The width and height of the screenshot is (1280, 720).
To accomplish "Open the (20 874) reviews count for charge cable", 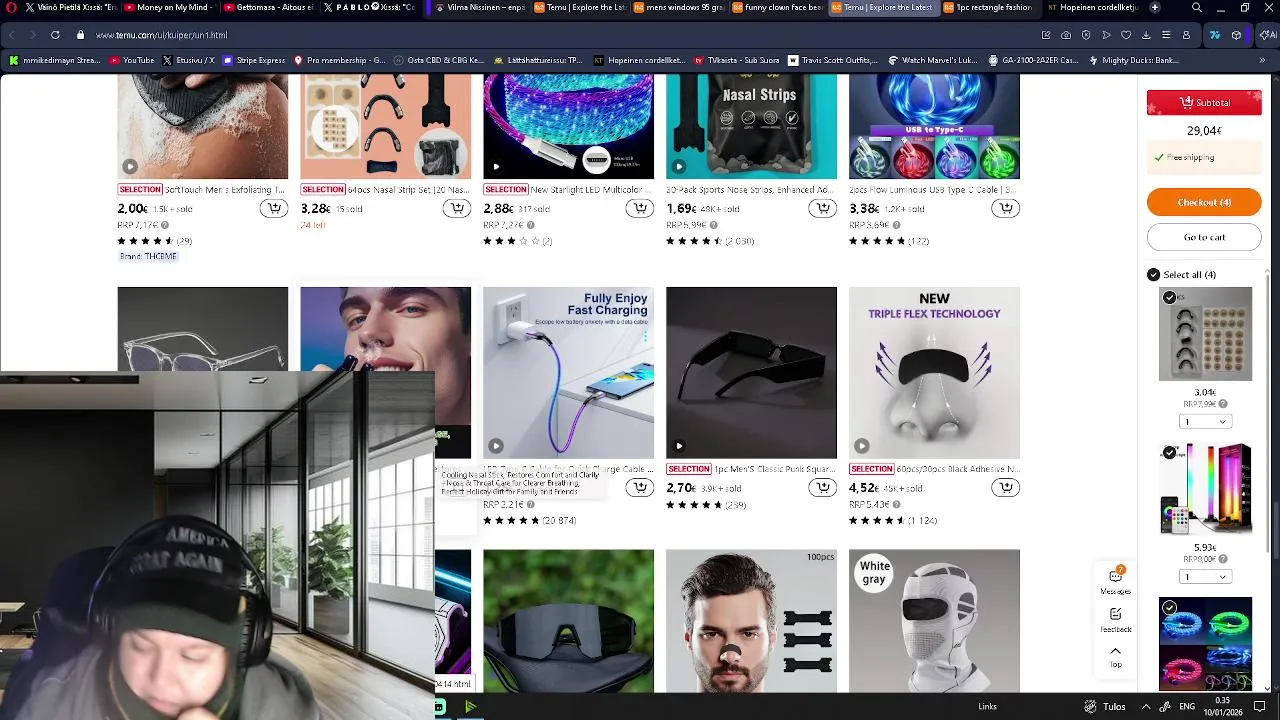I will 559,521.
